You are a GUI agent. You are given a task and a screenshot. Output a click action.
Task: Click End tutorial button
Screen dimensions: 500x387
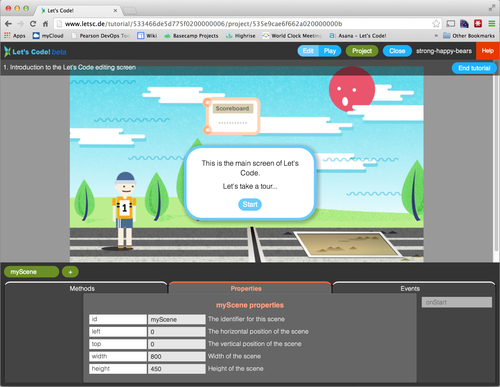pyautogui.click(x=474, y=68)
